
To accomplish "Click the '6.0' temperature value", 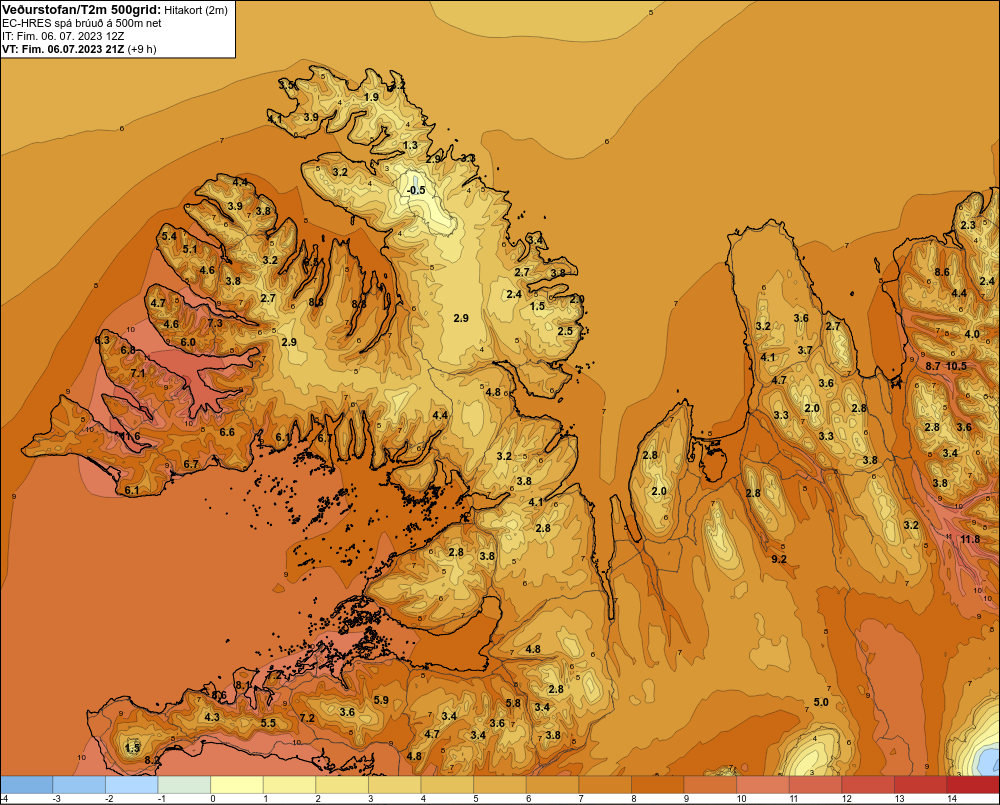I will pos(188,342).
